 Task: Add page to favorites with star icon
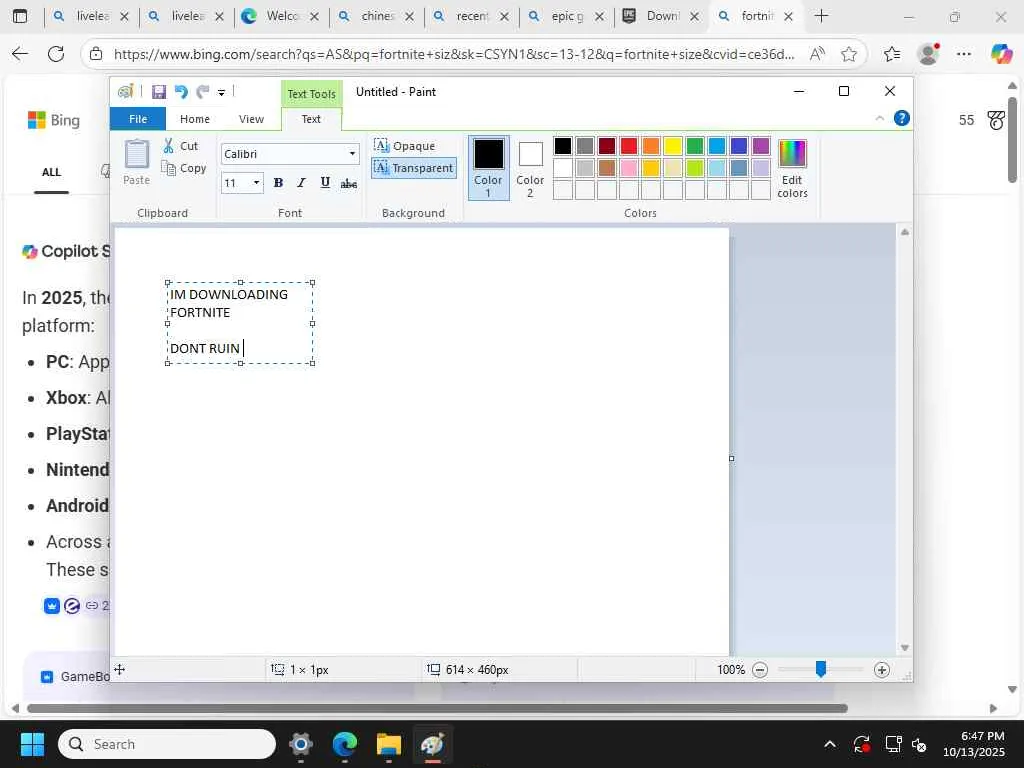click(x=848, y=54)
